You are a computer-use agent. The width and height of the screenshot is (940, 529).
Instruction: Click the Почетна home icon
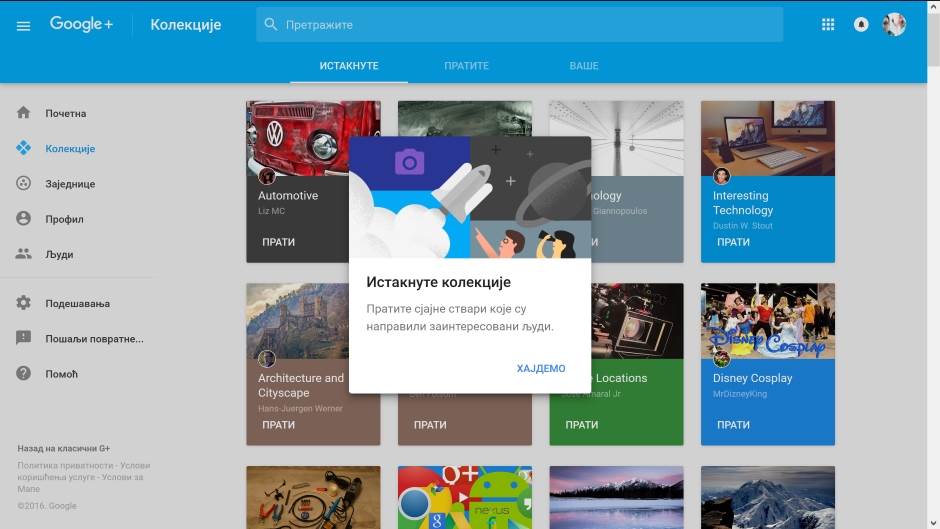[x=24, y=113]
